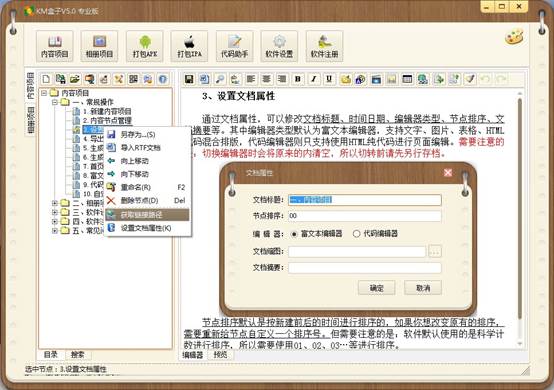Toggle italic formatting
This screenshot has height=390, width=554.
(x=313, y=79)
